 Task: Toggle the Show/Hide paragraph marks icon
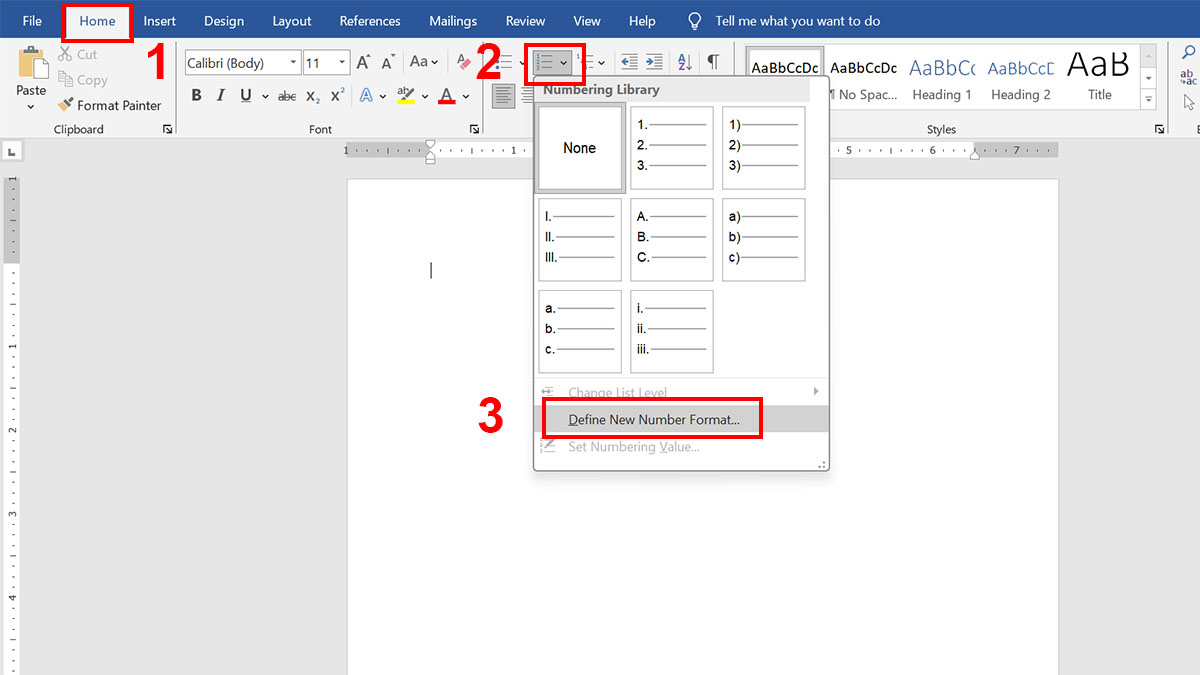pyautogui.click(x=714, y=62)
